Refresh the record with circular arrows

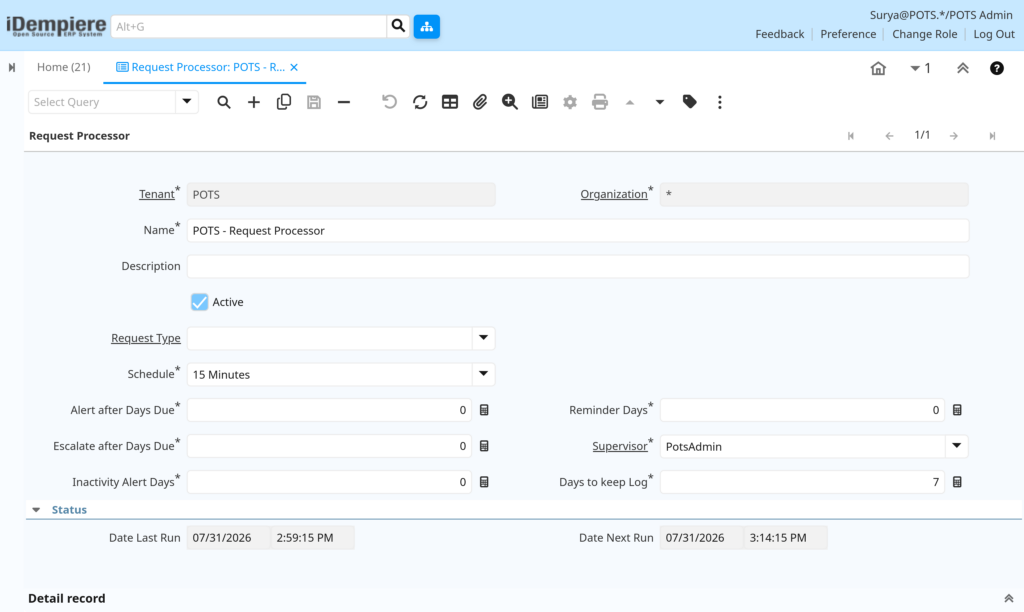pyautogui.click(x=420, y=102)
